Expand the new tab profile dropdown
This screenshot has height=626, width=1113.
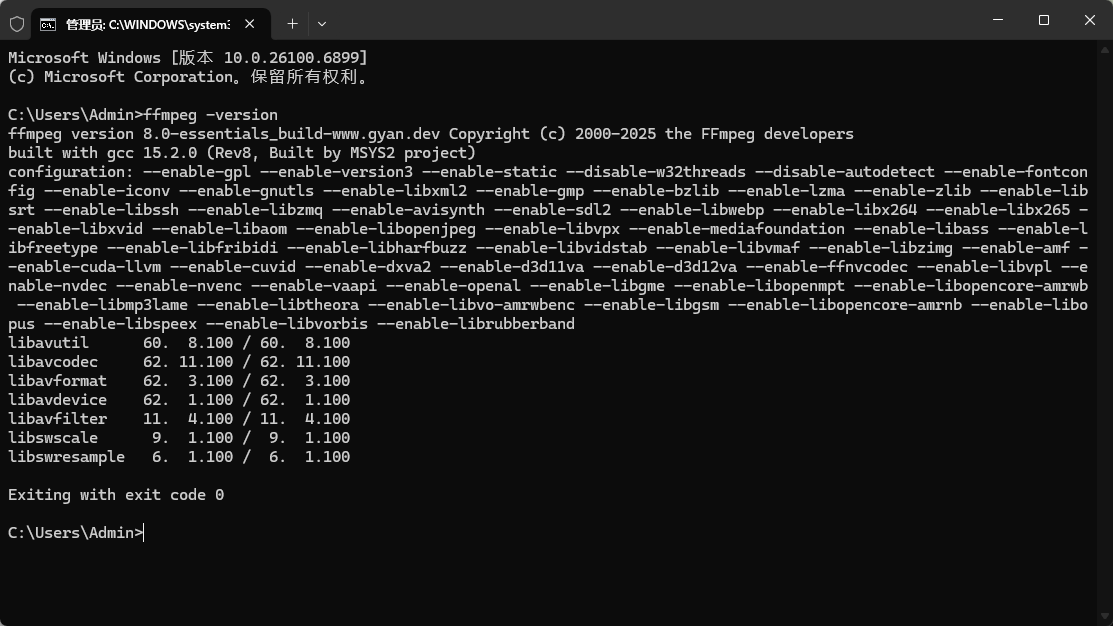click(x=322, y=23)
